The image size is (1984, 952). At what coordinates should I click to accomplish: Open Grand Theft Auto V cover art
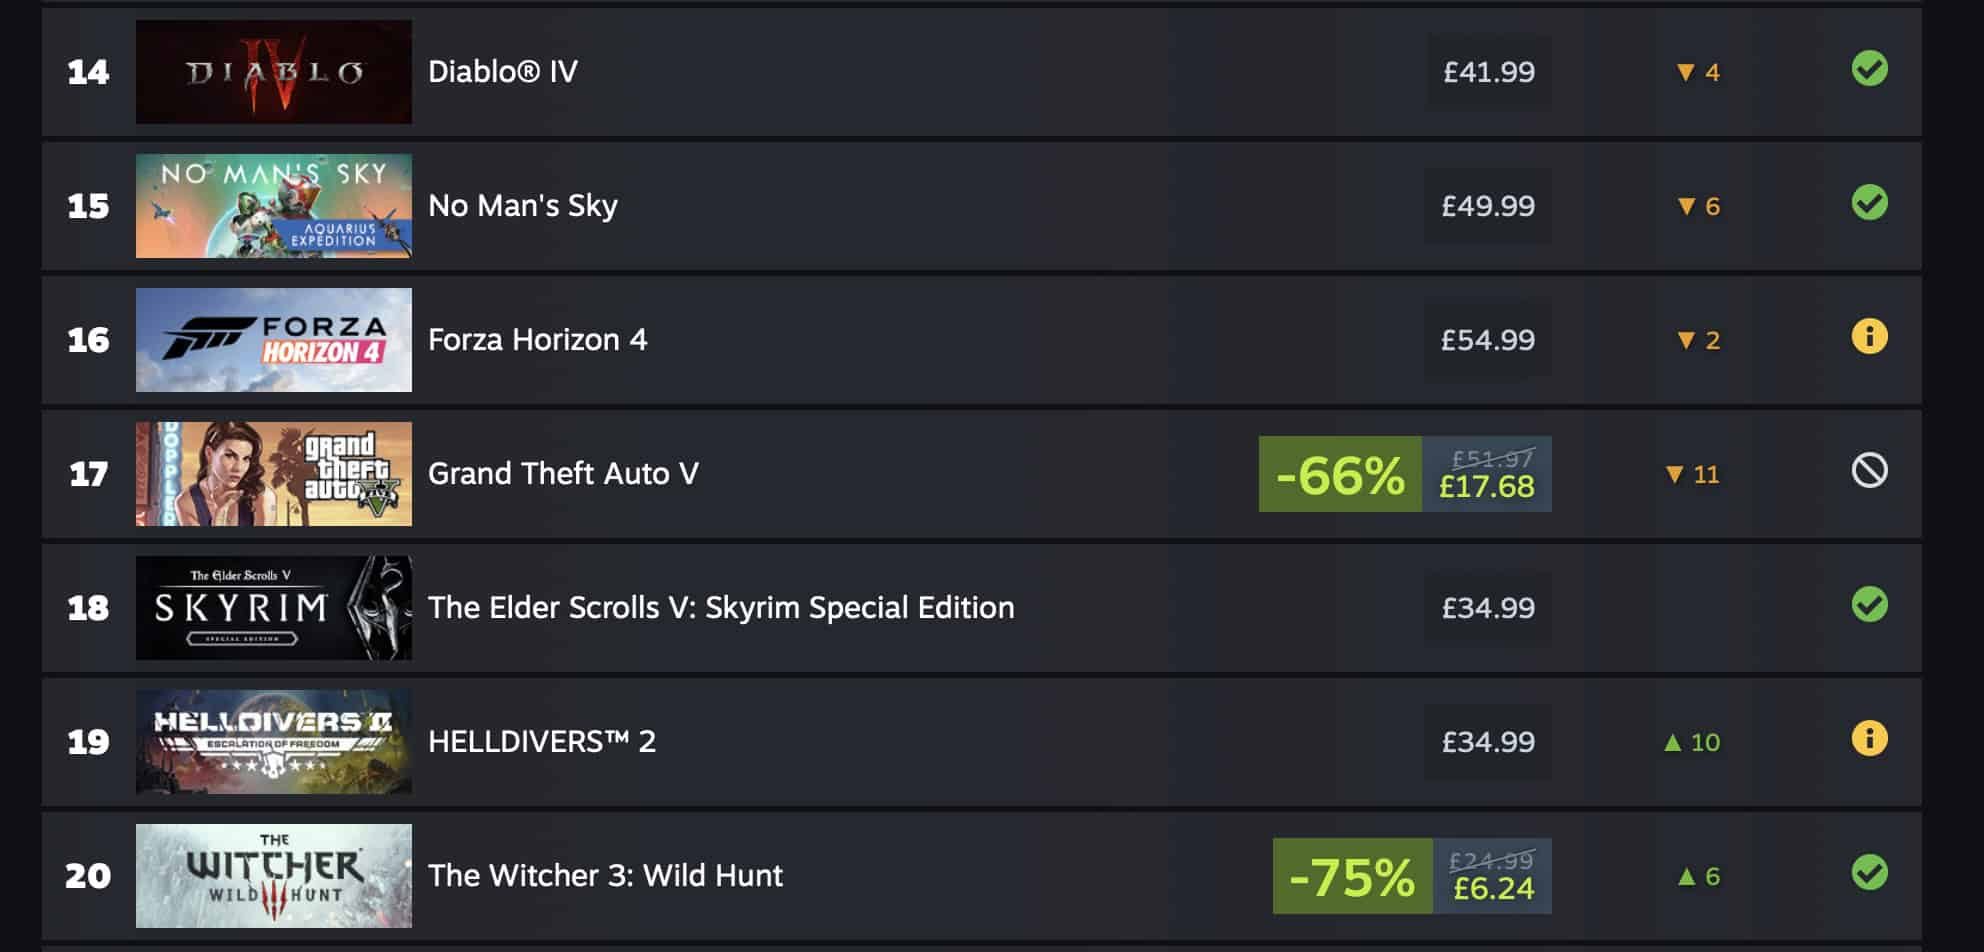[273, 474]
